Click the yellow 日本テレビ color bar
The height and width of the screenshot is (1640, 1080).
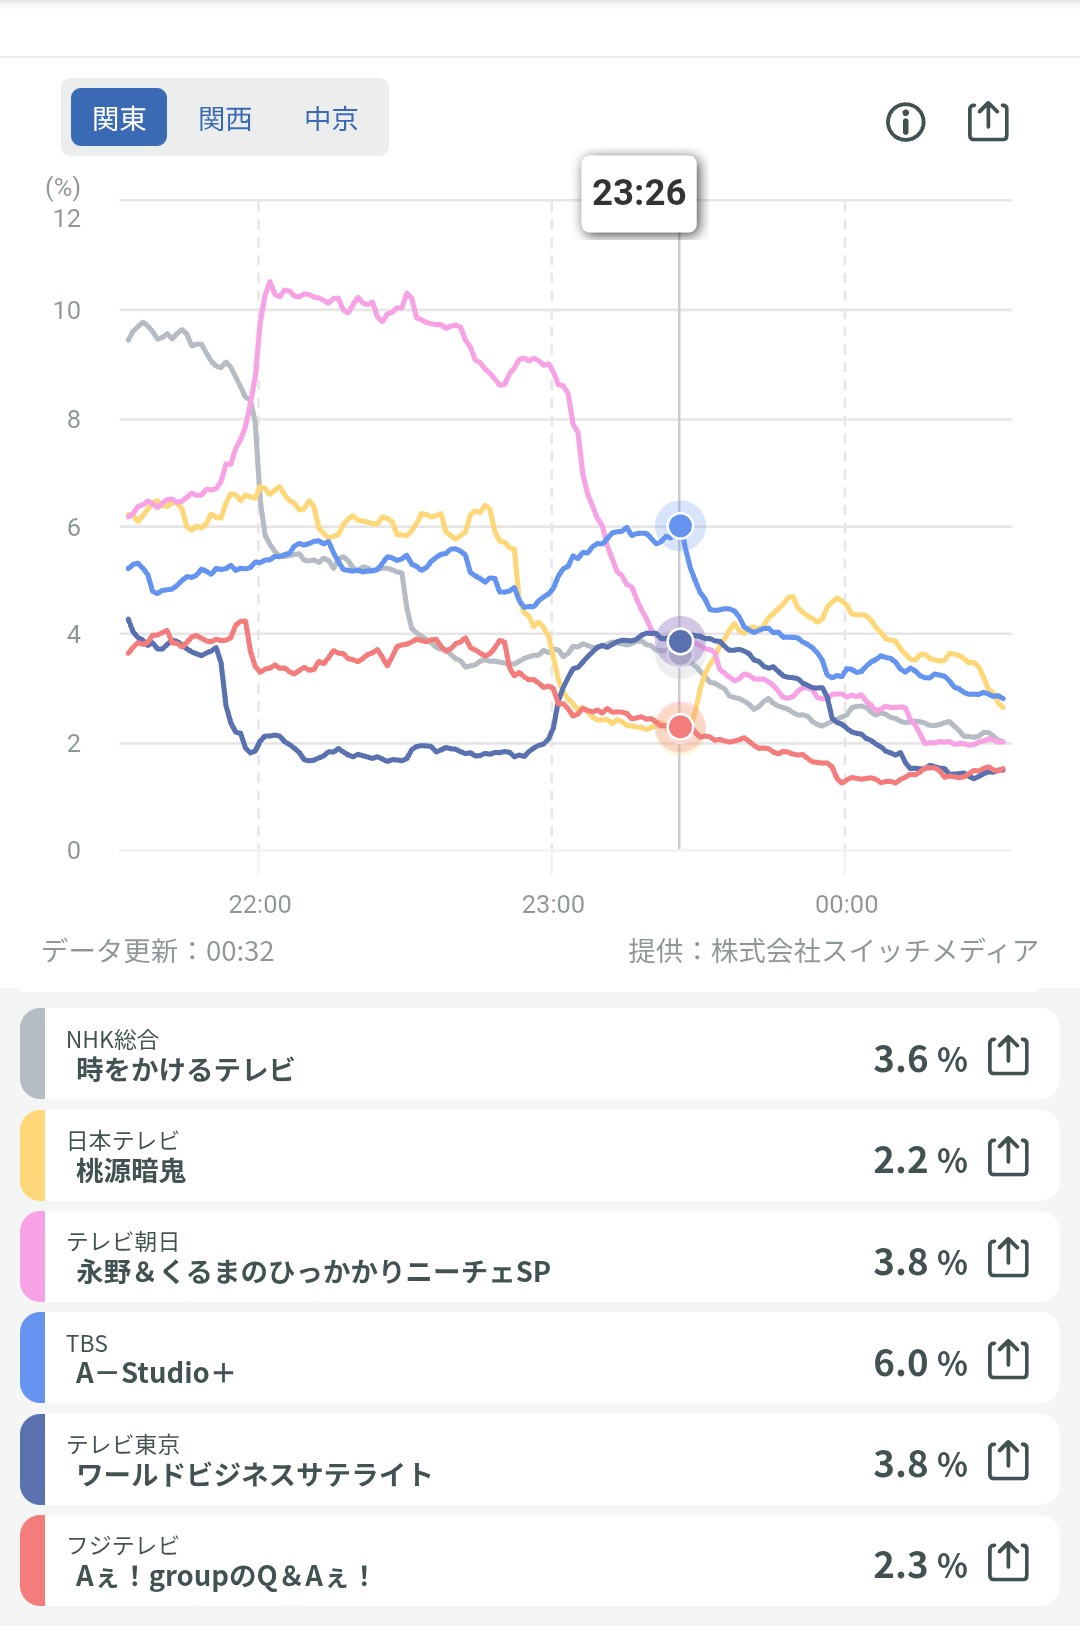[x=33, y=1156]
